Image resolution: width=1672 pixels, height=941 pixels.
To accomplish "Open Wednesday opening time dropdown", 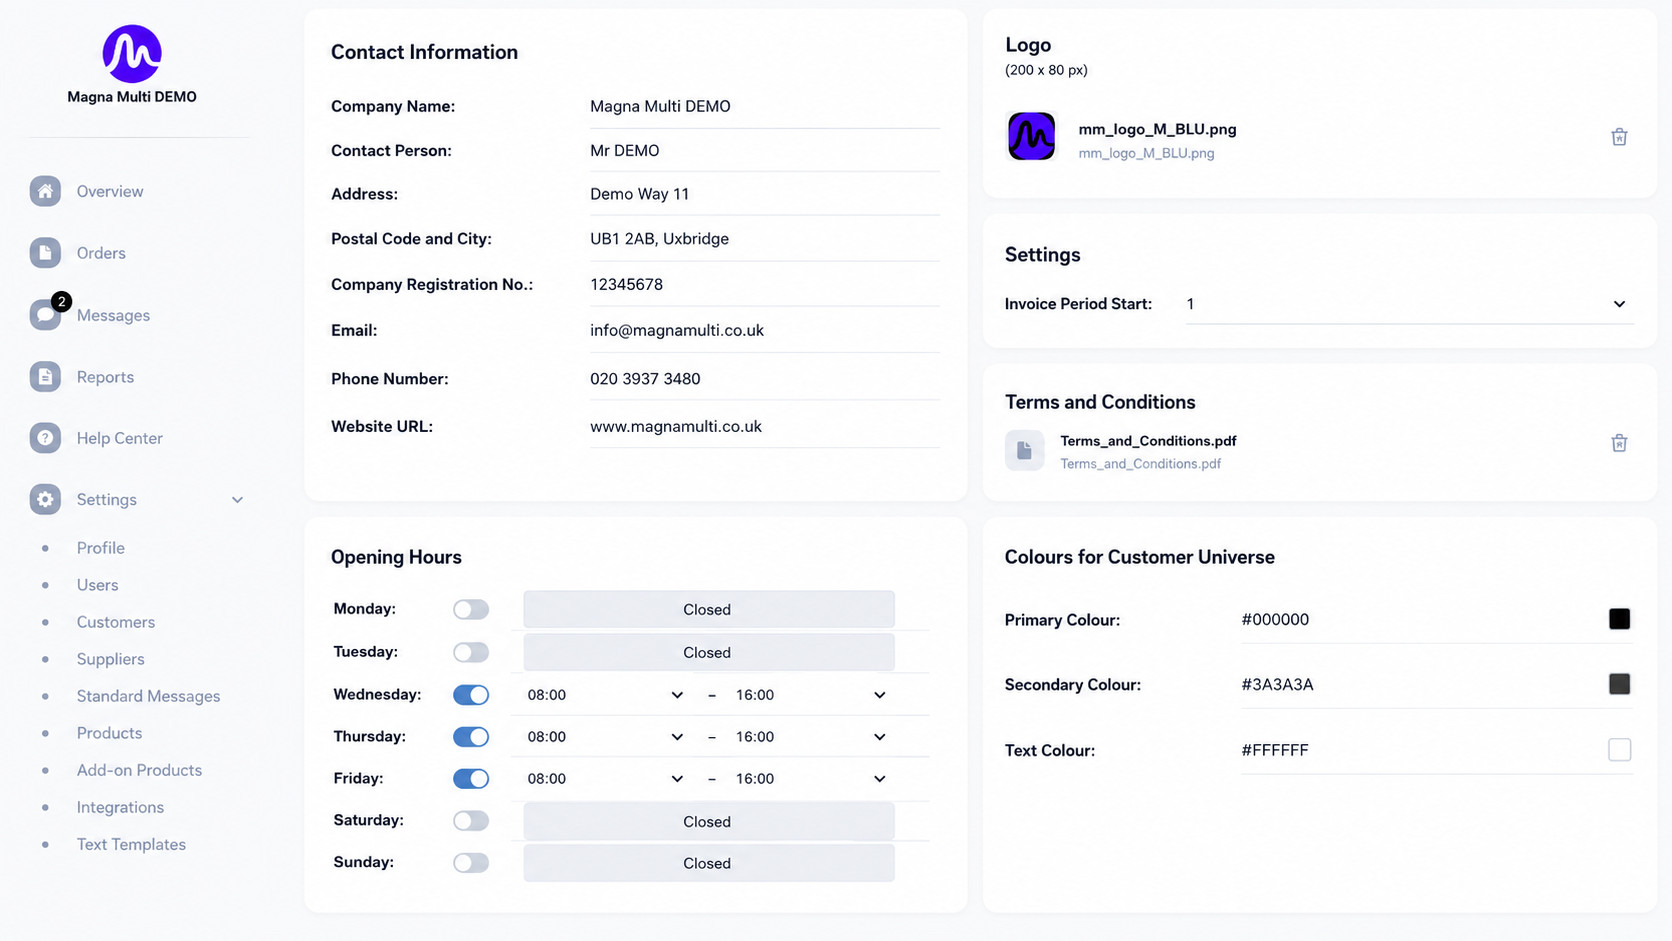I will click(606, 695).
